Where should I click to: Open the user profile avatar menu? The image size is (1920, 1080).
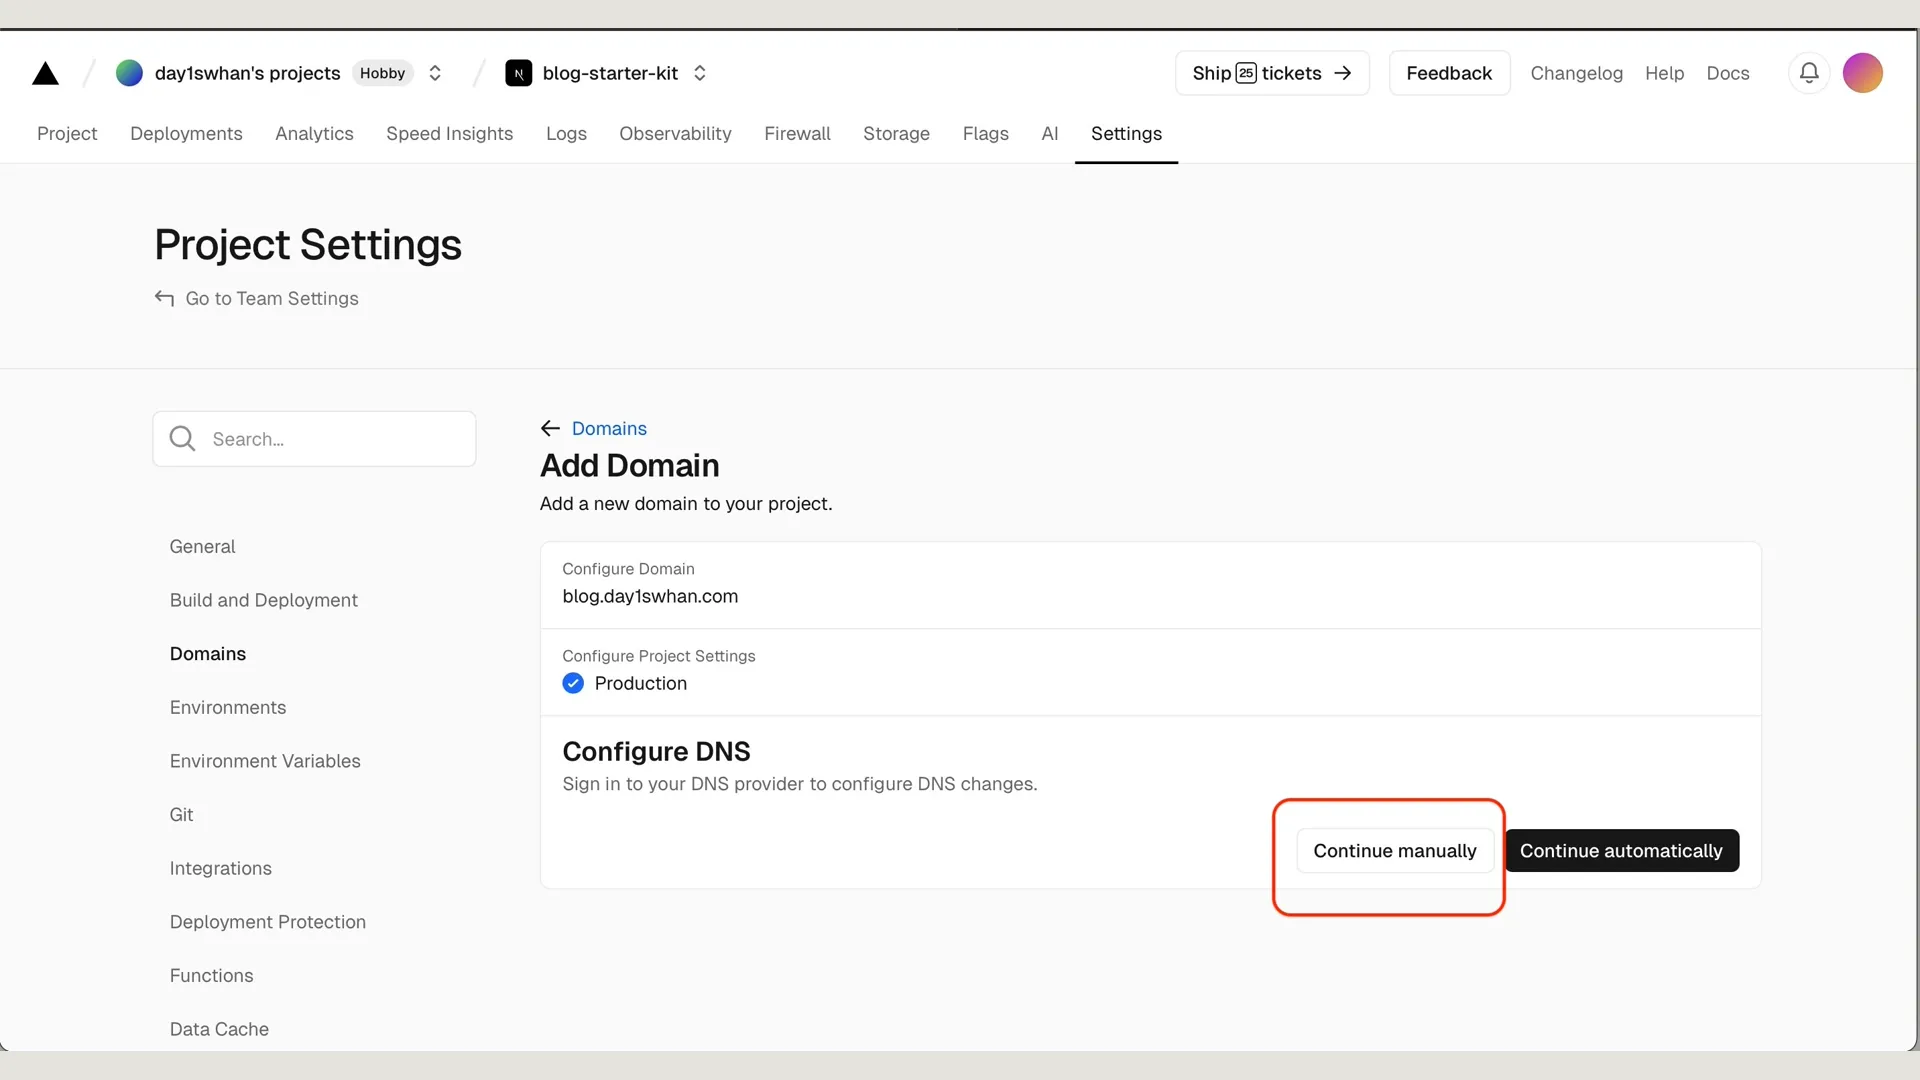tap(1862, 73)
